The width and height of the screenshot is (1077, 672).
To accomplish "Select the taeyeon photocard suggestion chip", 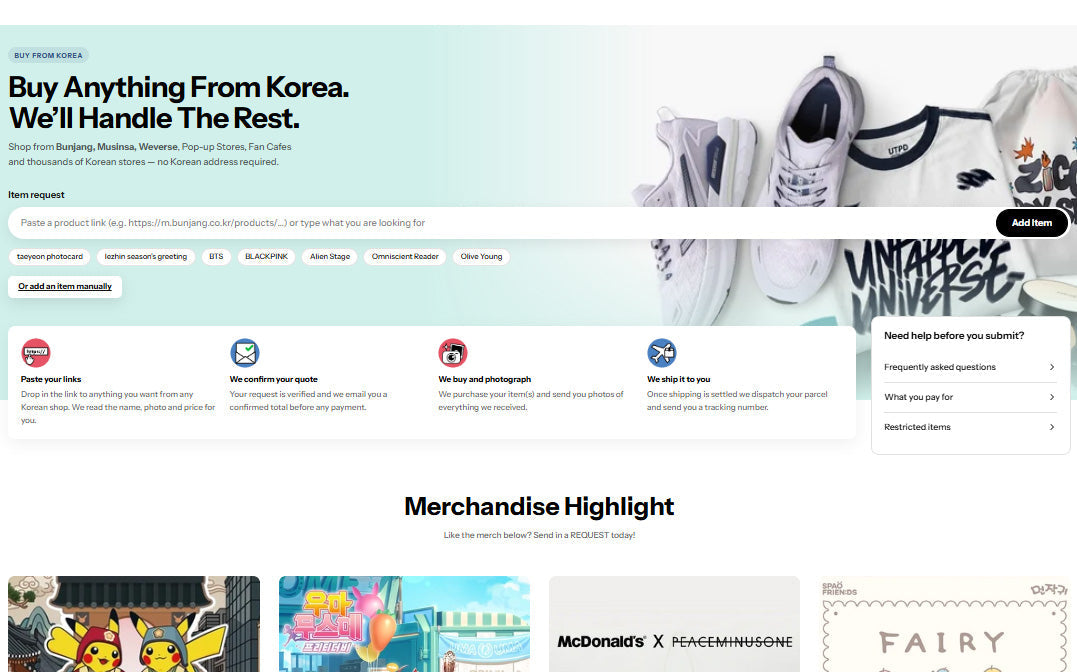I will (49, 257).
